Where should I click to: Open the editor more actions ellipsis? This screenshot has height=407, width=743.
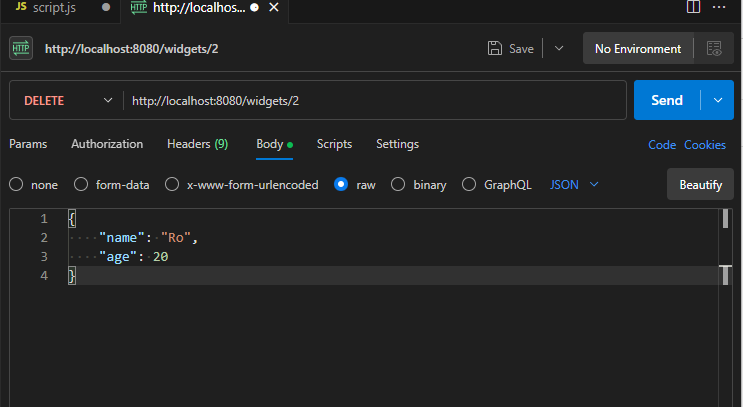click(x=720, y=8)
